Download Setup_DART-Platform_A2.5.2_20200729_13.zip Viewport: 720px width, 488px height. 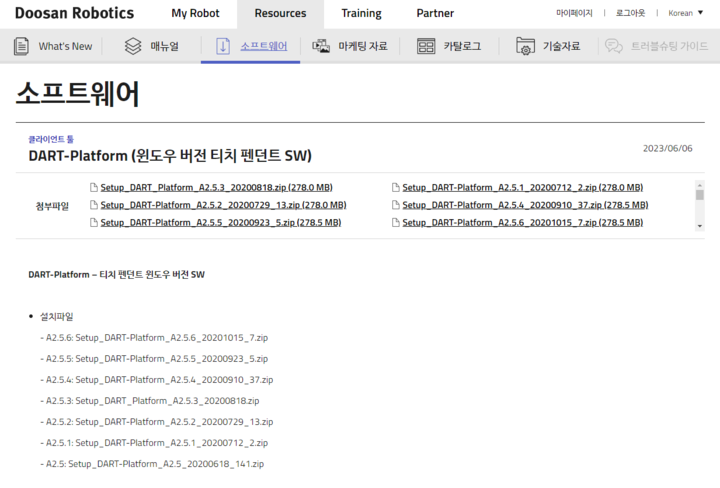[223, 205]
